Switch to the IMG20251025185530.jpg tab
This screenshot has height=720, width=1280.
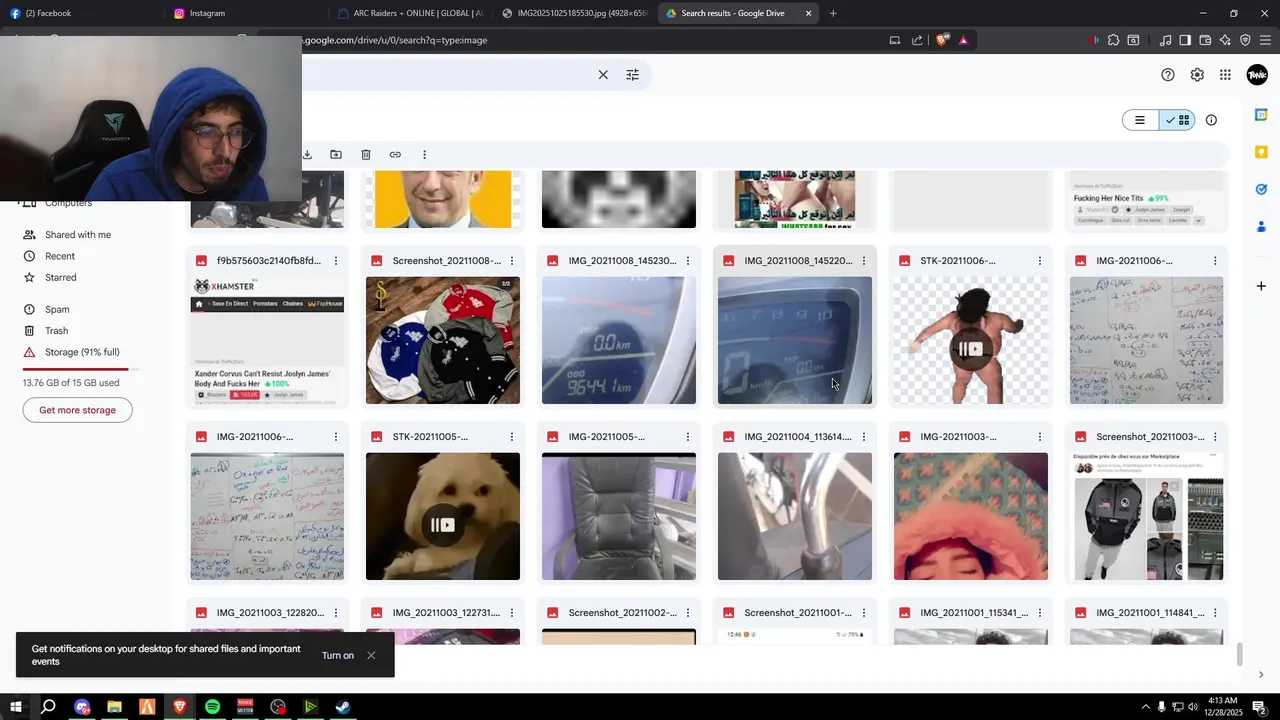(574, 13)
